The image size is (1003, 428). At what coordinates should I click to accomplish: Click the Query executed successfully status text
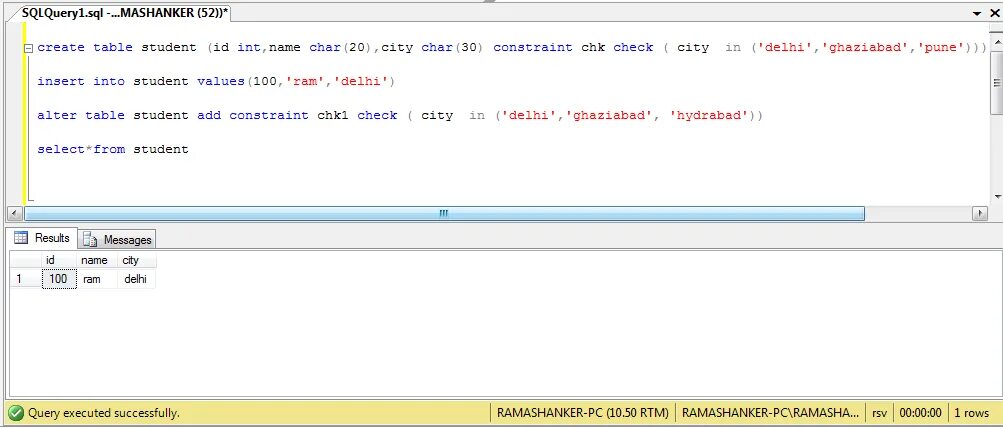(x=104, y=413)
